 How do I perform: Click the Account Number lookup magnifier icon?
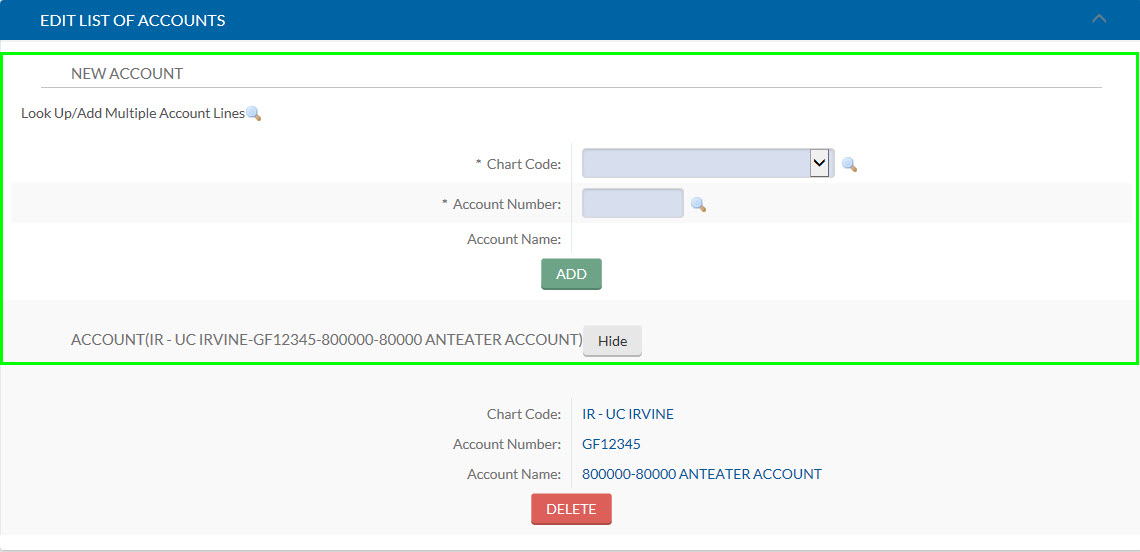(698, 205)
